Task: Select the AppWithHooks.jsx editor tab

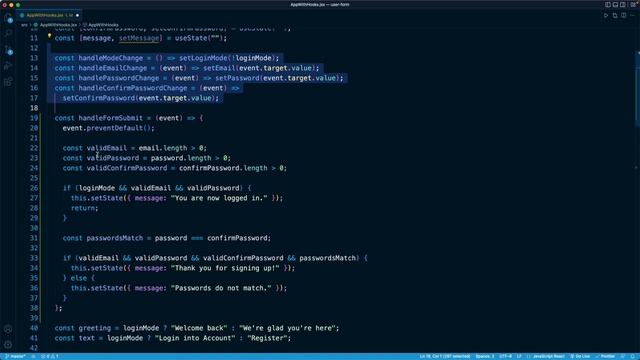Action: tap(49, 16)
